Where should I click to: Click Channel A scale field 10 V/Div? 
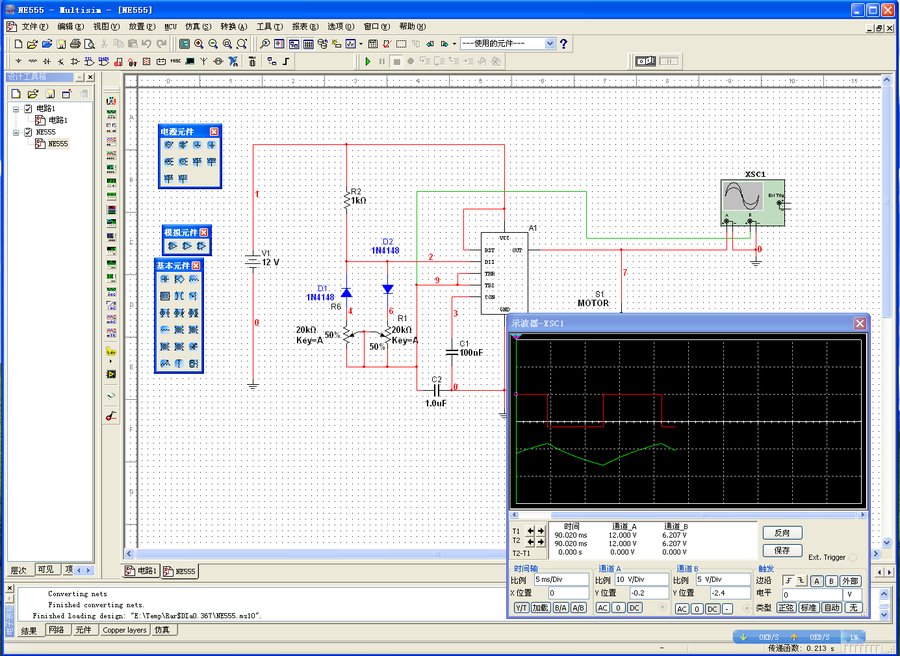(642, 580)
